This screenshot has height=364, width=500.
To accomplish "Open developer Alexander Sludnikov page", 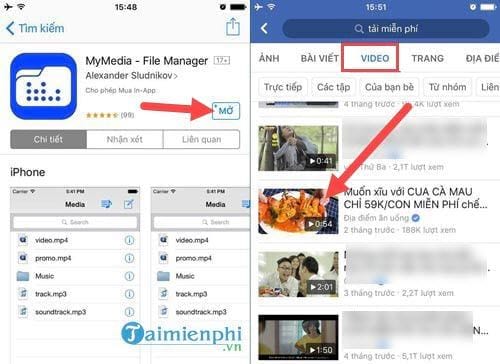I will point(131,76).
